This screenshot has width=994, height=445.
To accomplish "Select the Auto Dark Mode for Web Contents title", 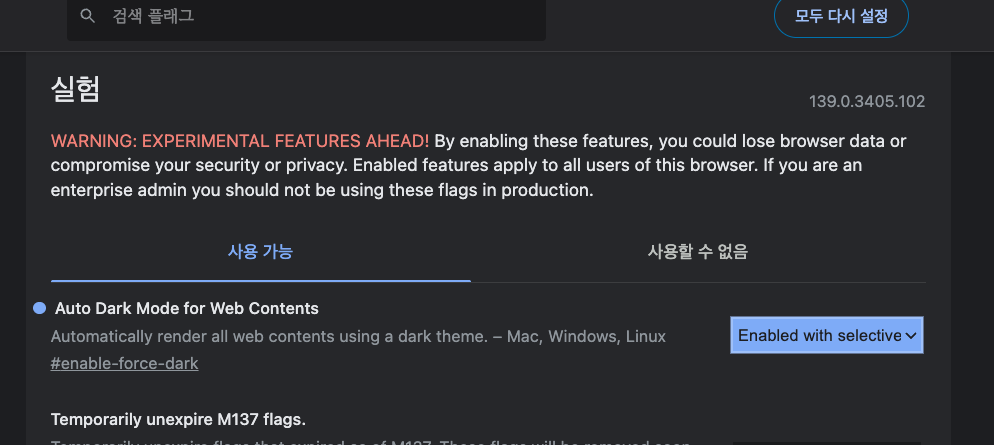I will tap(186, 308).
